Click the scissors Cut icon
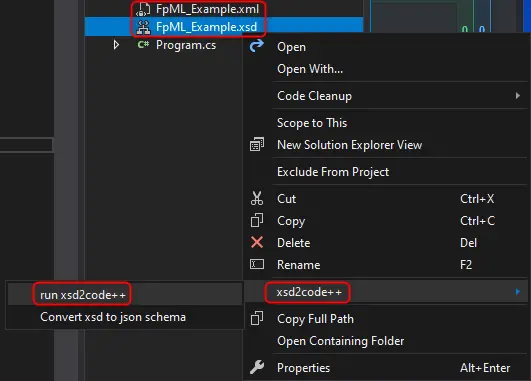531x381 pixels. (257, 198)
